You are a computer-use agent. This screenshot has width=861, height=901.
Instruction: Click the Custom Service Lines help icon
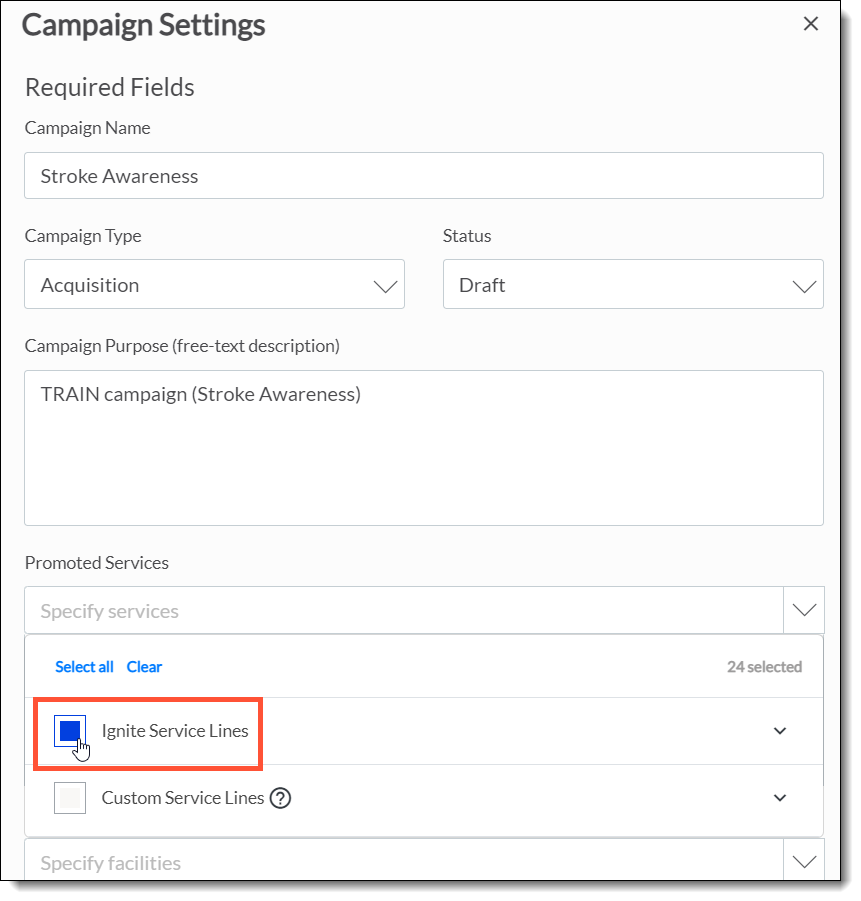pyautogui.click(x=281, y=798)
